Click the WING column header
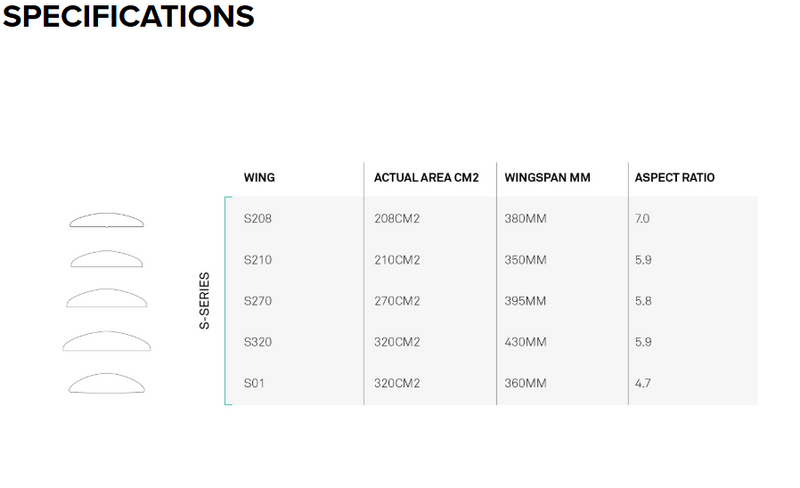 (259, 178)
